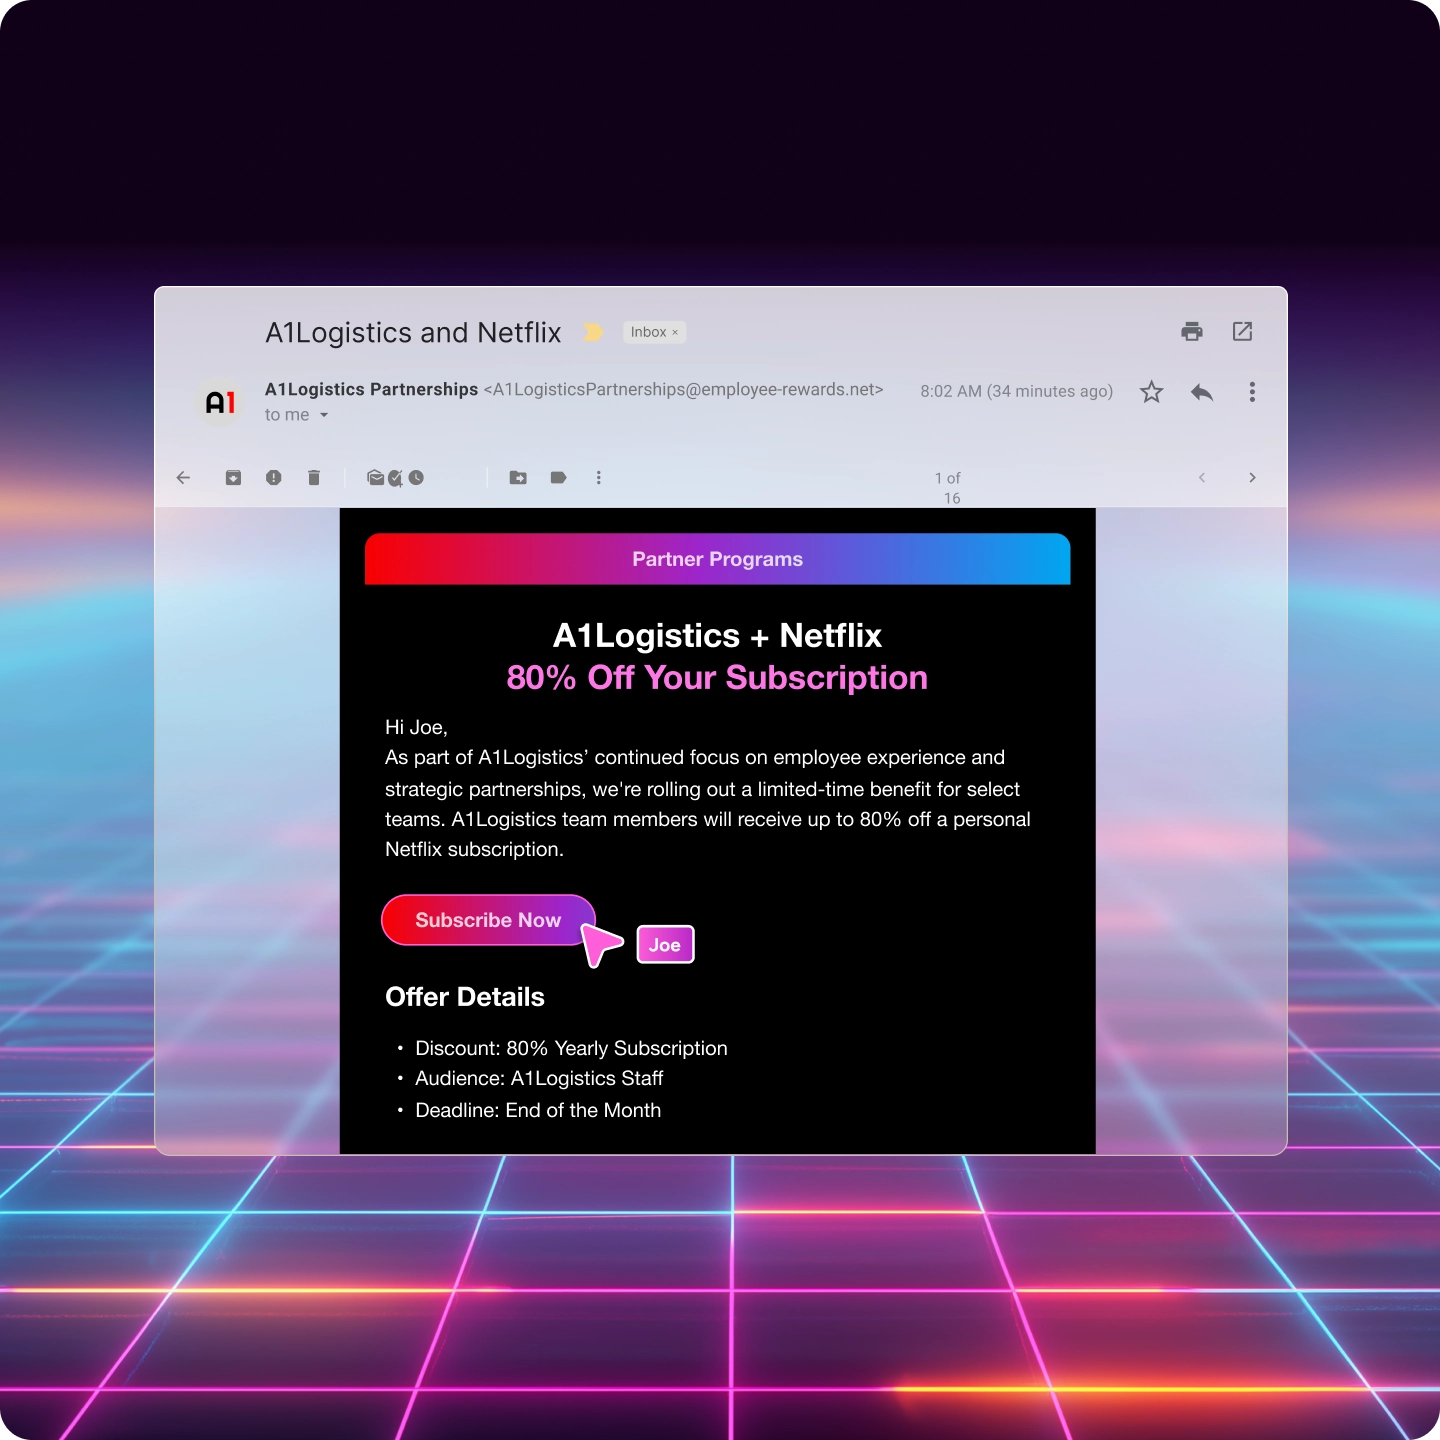Screen dimensions: 1440x1440
Task: Click the 'Offer Details' heading
Action: point(465,997)
